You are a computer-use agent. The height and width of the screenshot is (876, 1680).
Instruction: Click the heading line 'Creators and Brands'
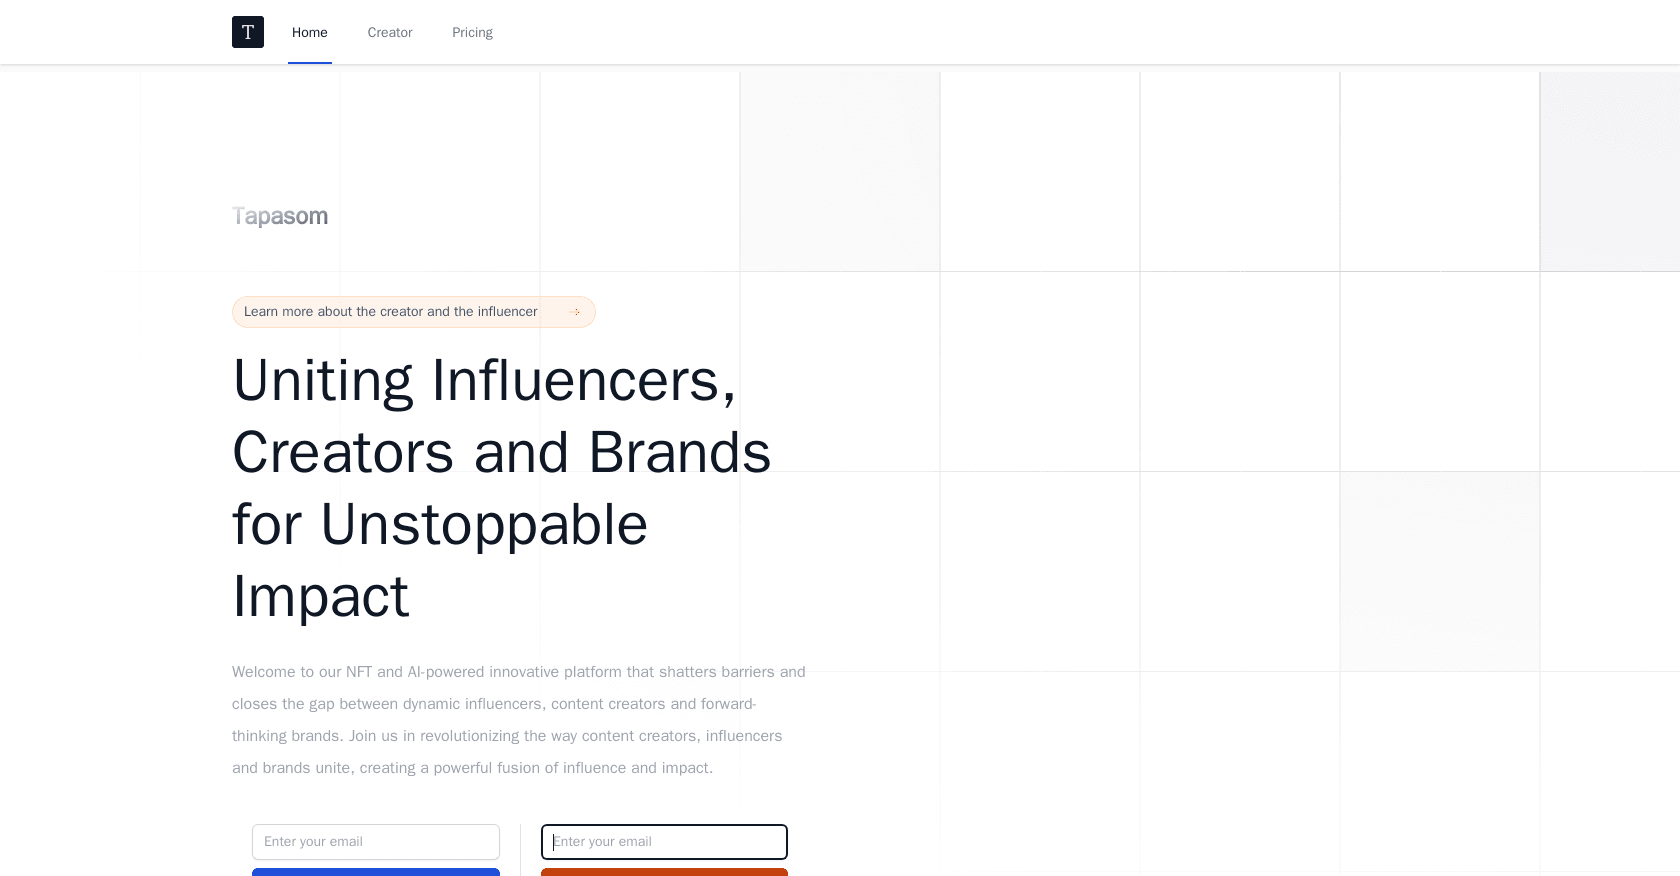(x=502, y=452)
